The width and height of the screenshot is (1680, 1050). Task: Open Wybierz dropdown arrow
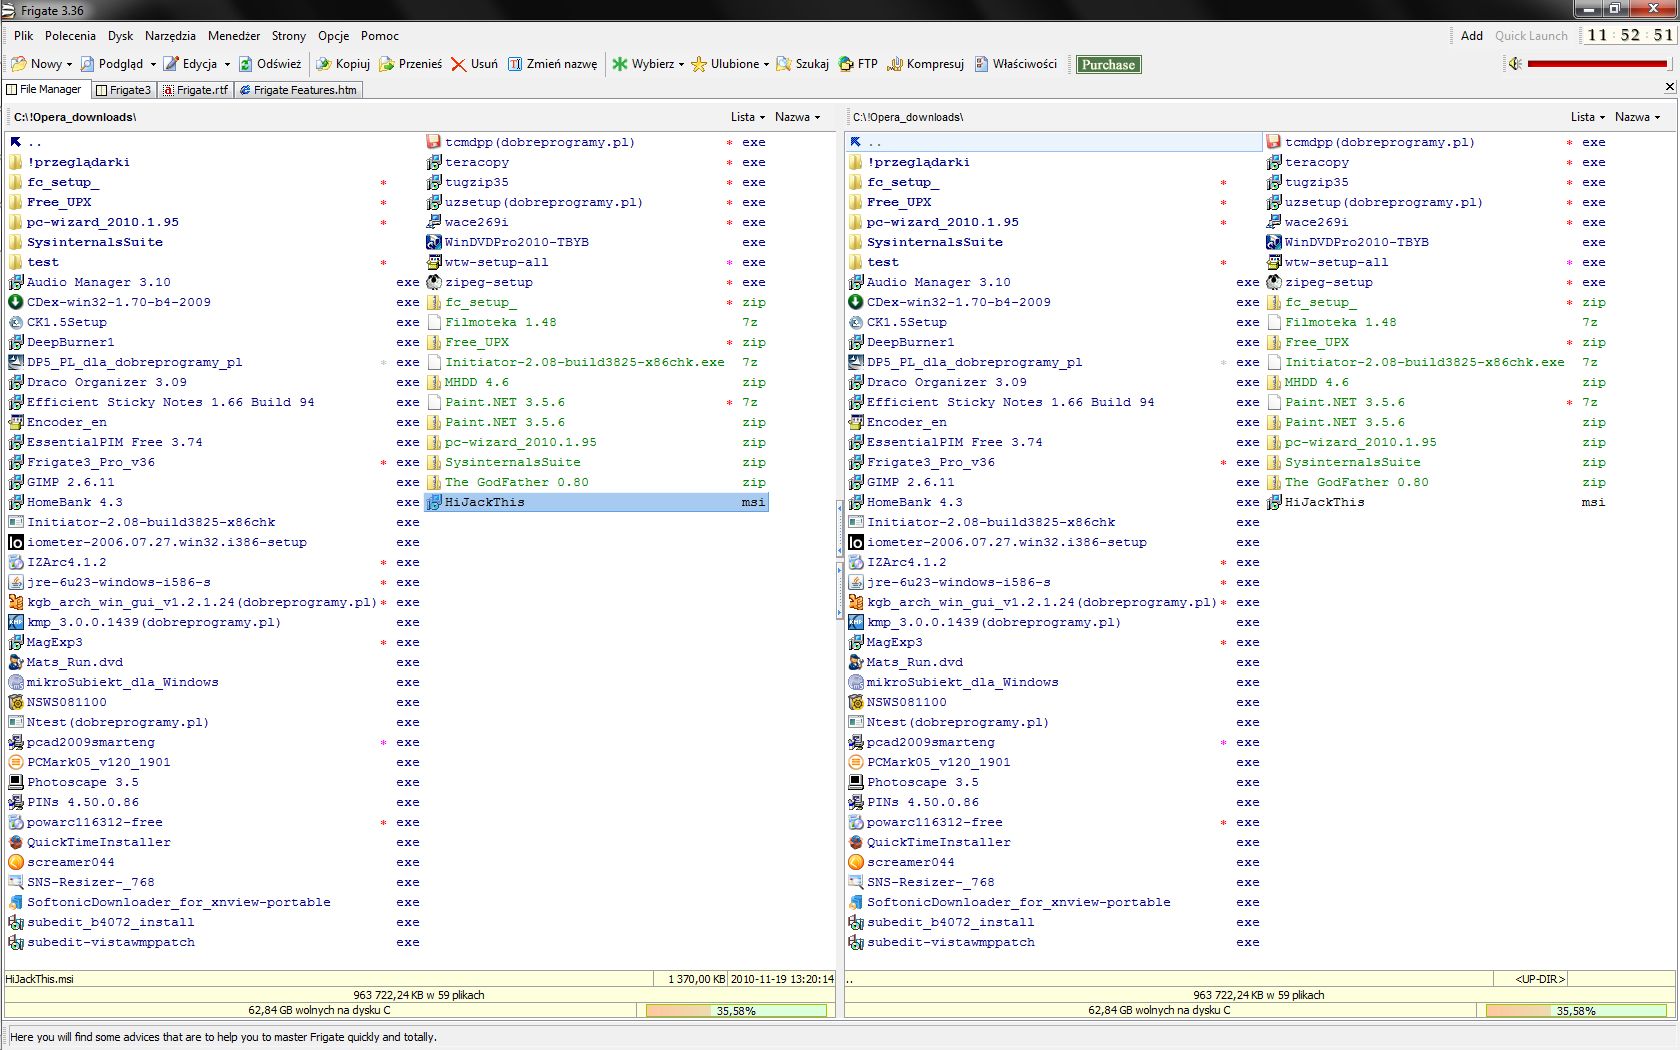681,64
